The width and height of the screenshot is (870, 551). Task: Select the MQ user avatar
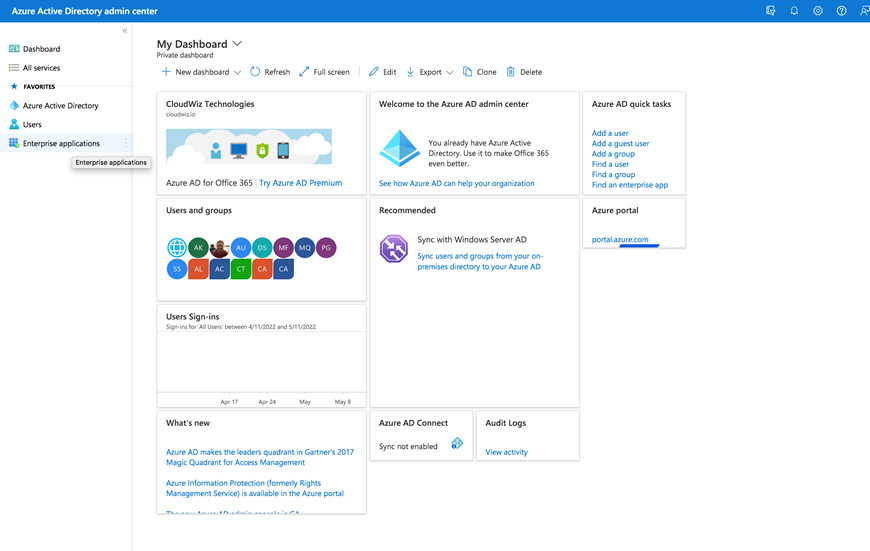(305, 248)
